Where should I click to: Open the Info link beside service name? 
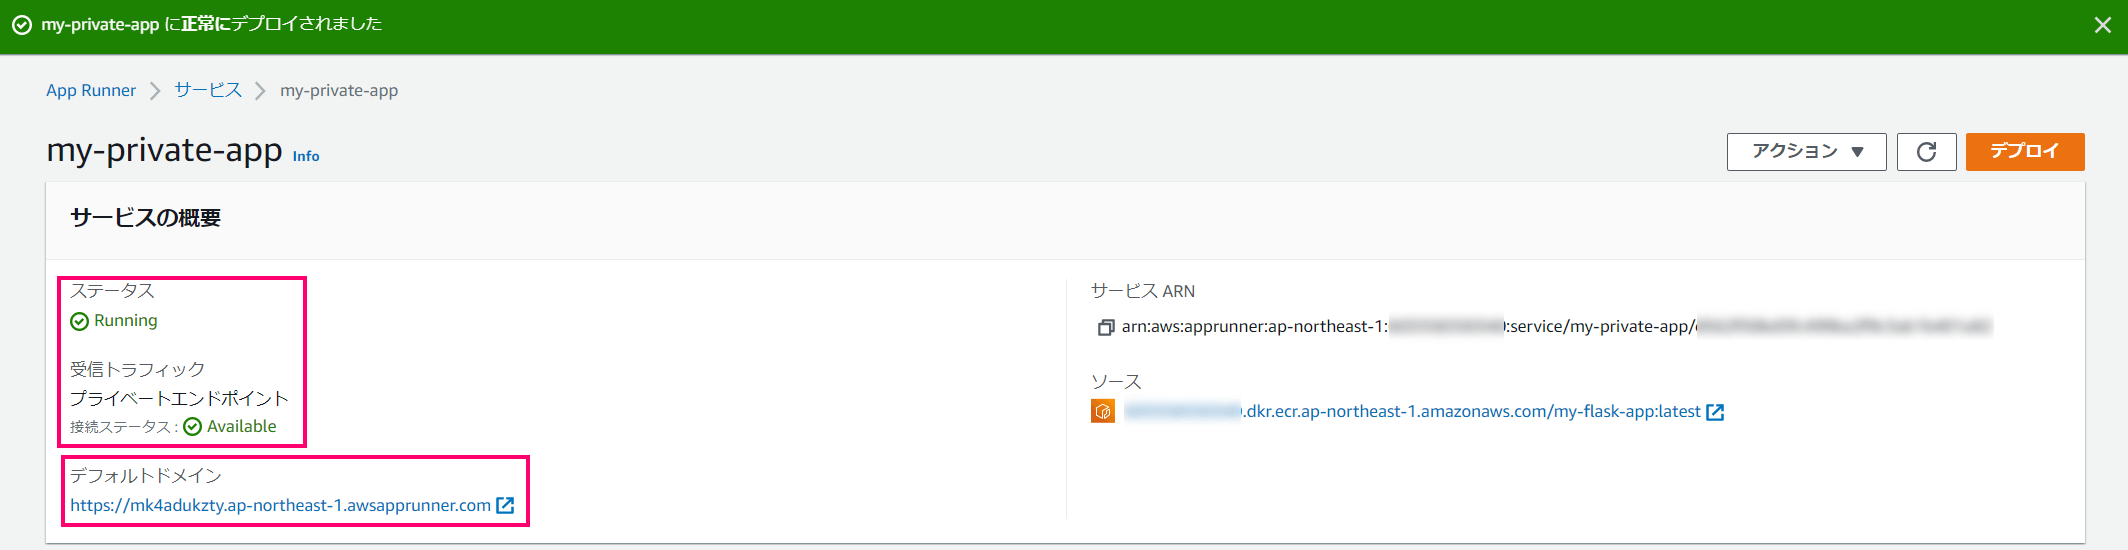click(306, 156)
